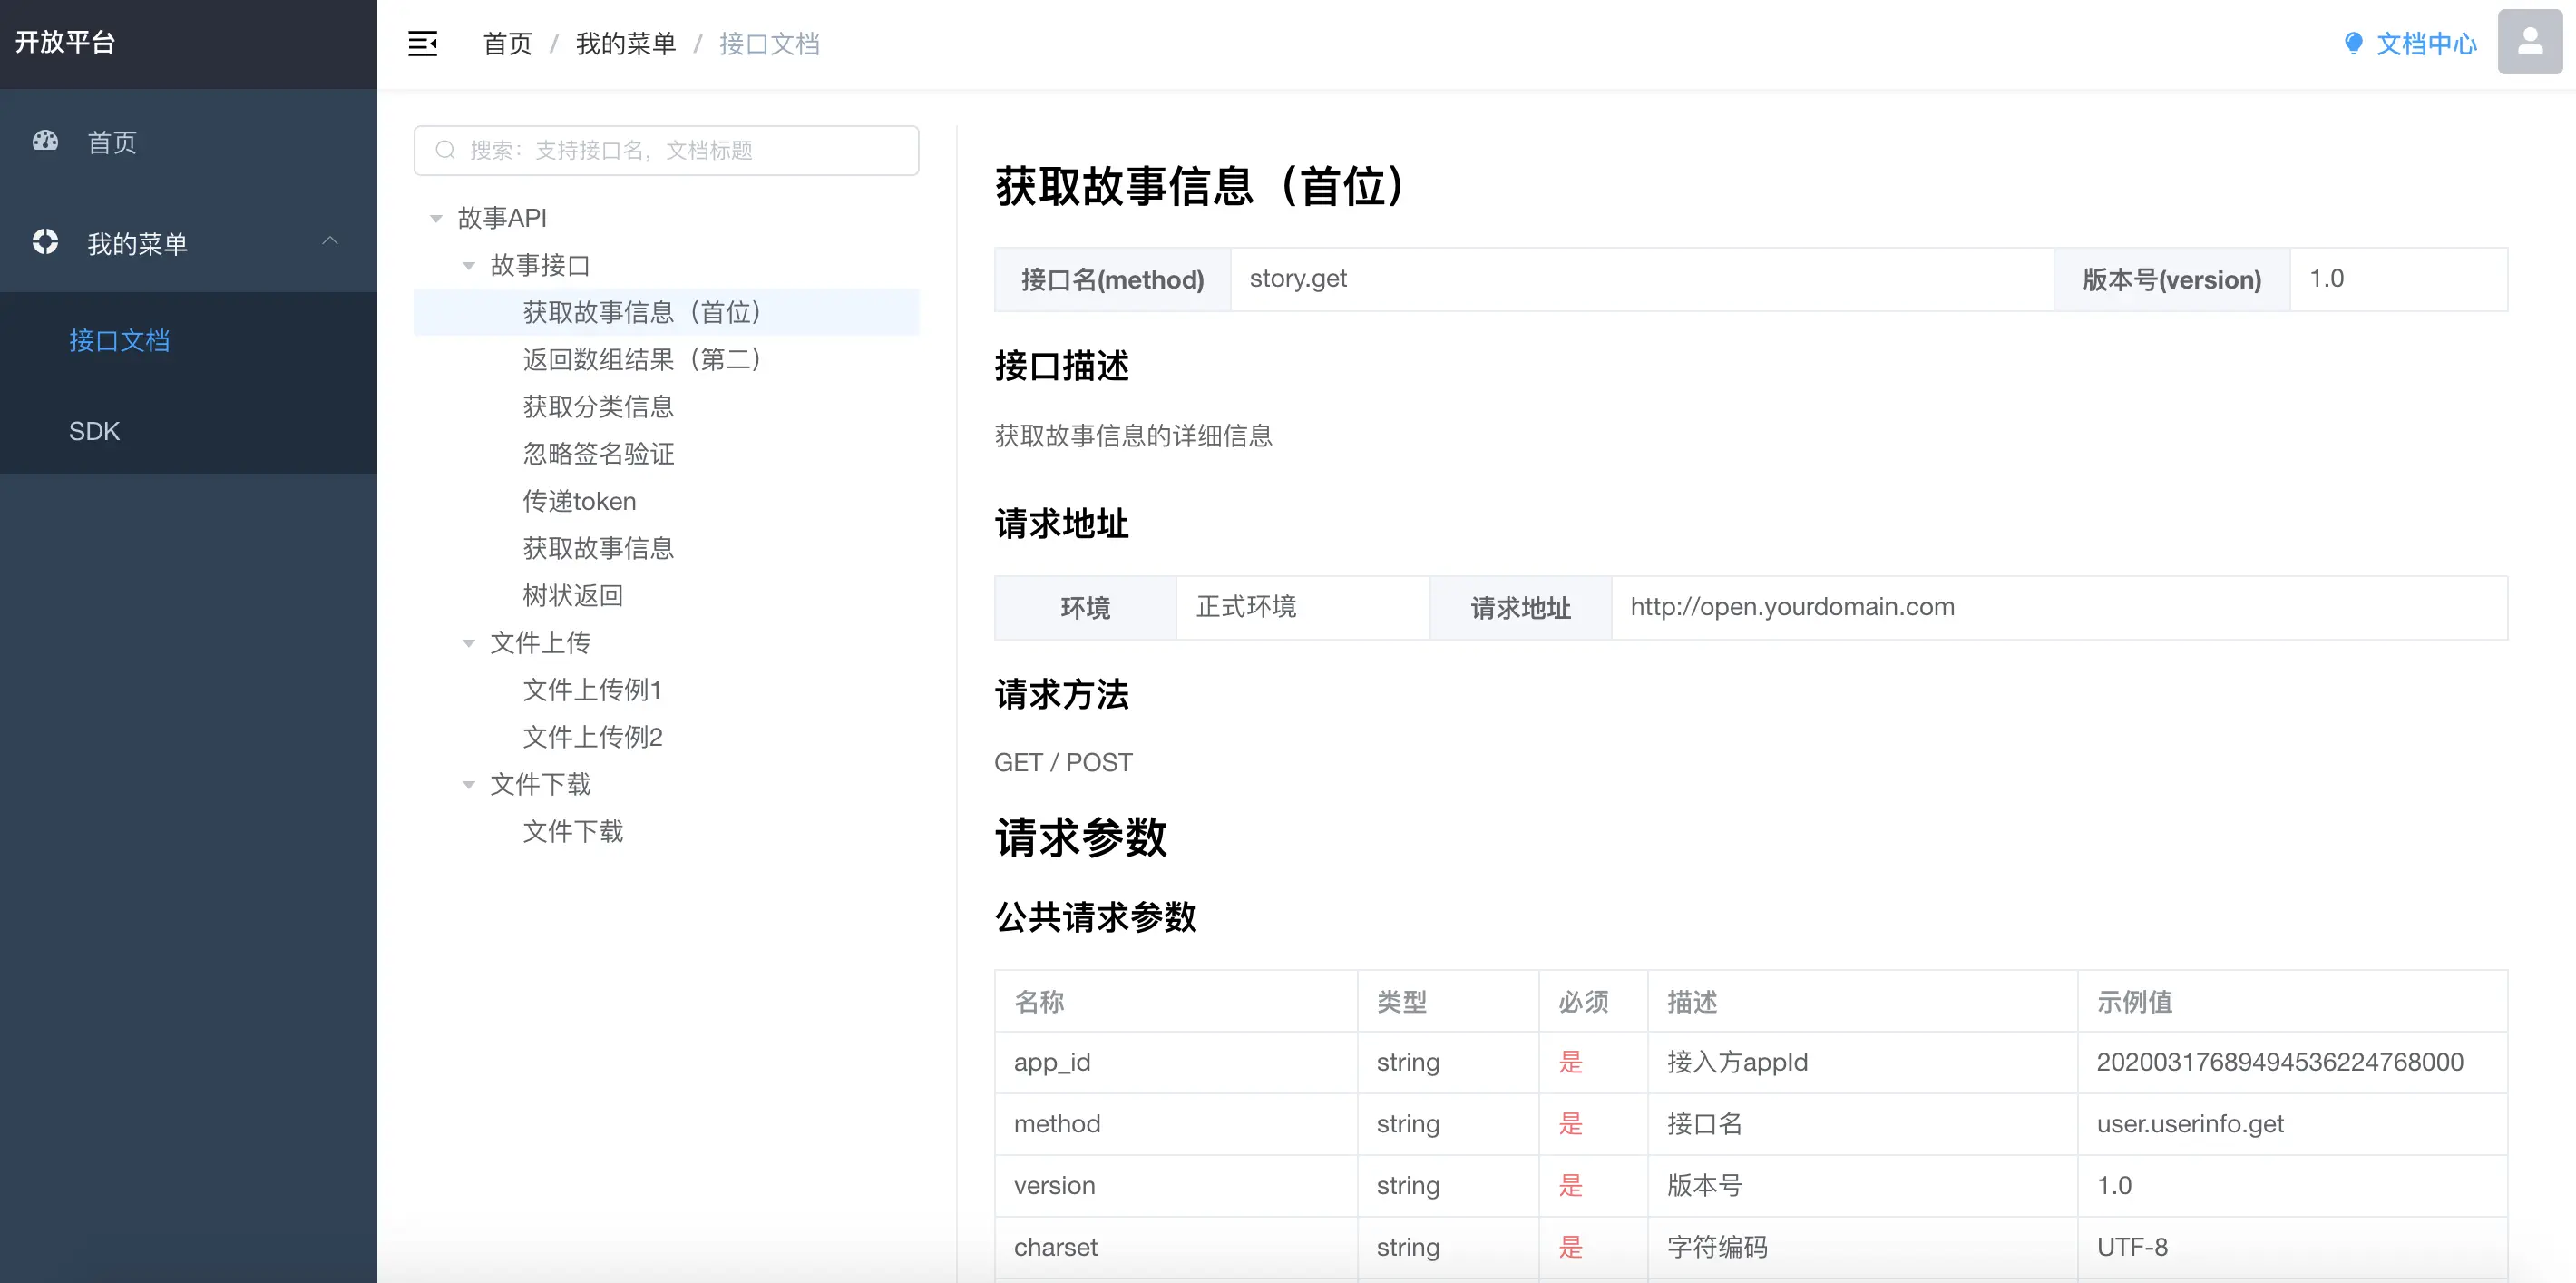
Task: Click the 字符编码 description cell
Action: [x=1862, y=1247]
